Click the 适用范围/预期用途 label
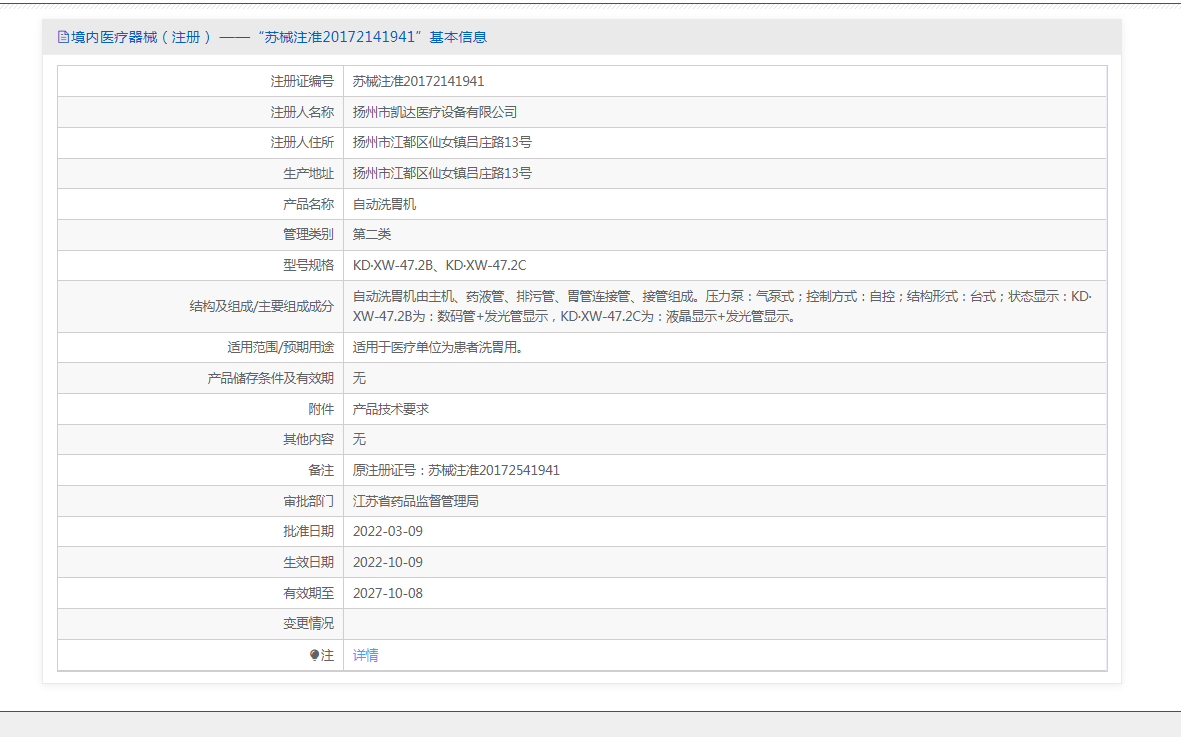Image resolution: width=1181 pixels, height=737 pixels. 280,347
